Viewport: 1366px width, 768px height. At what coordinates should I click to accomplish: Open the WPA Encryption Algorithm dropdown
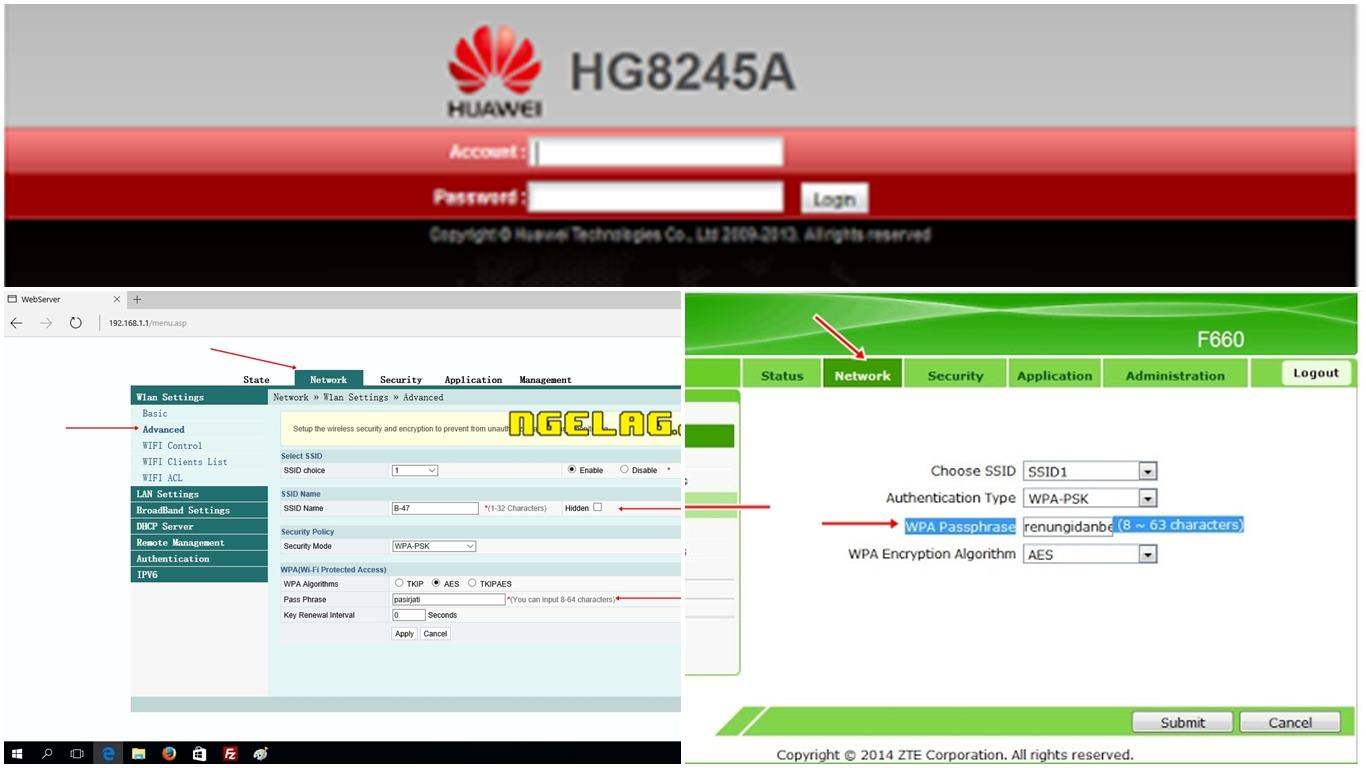[1090, 554]
